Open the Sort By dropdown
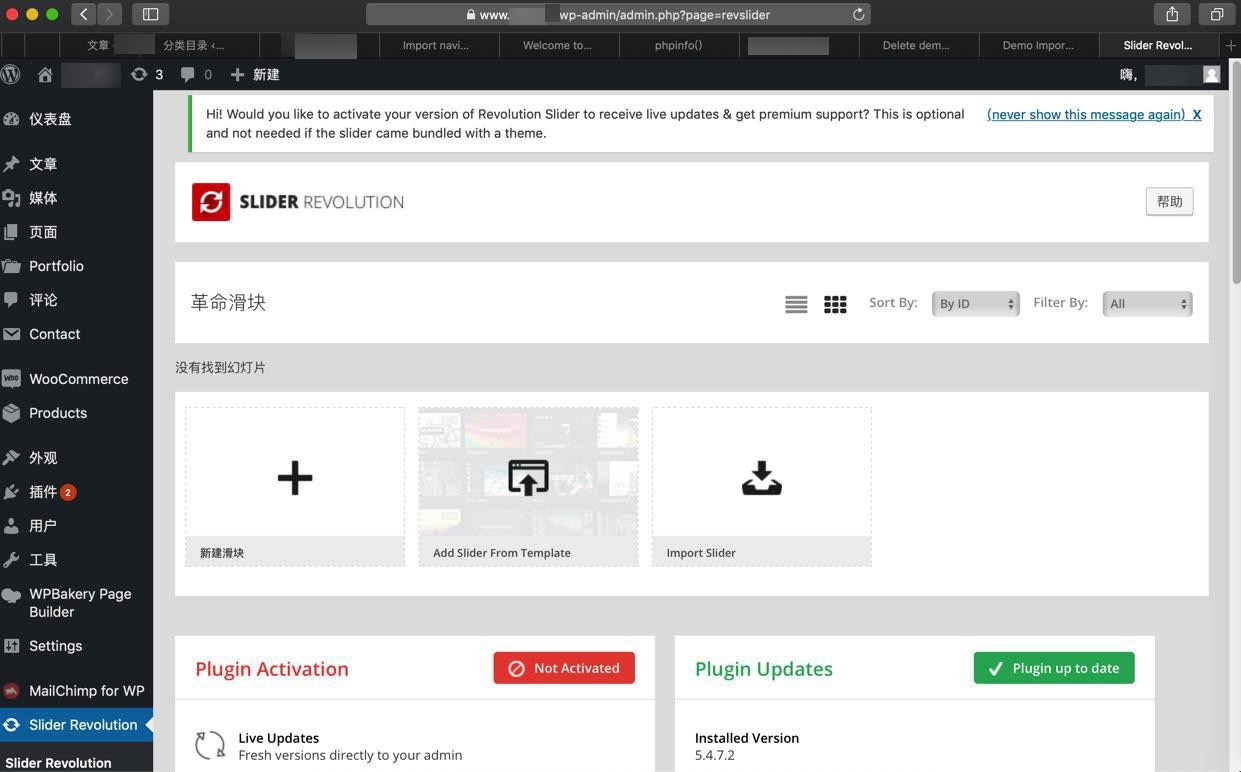 click(975, 303)
